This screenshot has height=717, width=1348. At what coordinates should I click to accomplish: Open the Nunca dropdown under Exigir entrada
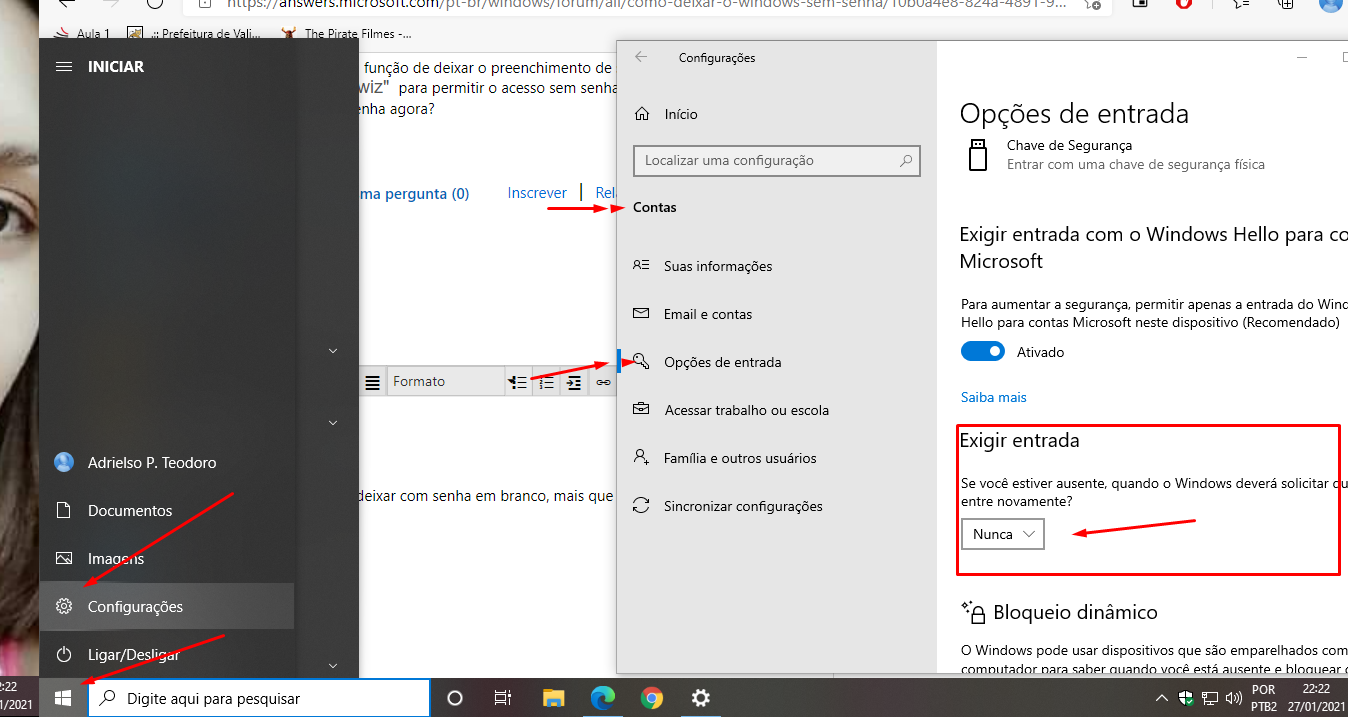(1003, 534)
